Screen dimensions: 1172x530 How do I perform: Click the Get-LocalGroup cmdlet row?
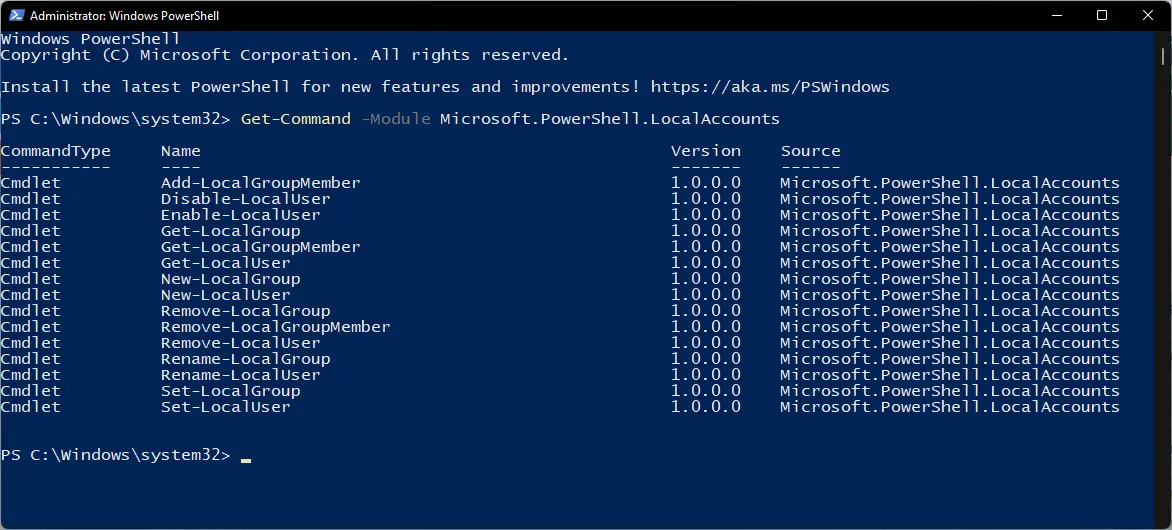(560, 231)
